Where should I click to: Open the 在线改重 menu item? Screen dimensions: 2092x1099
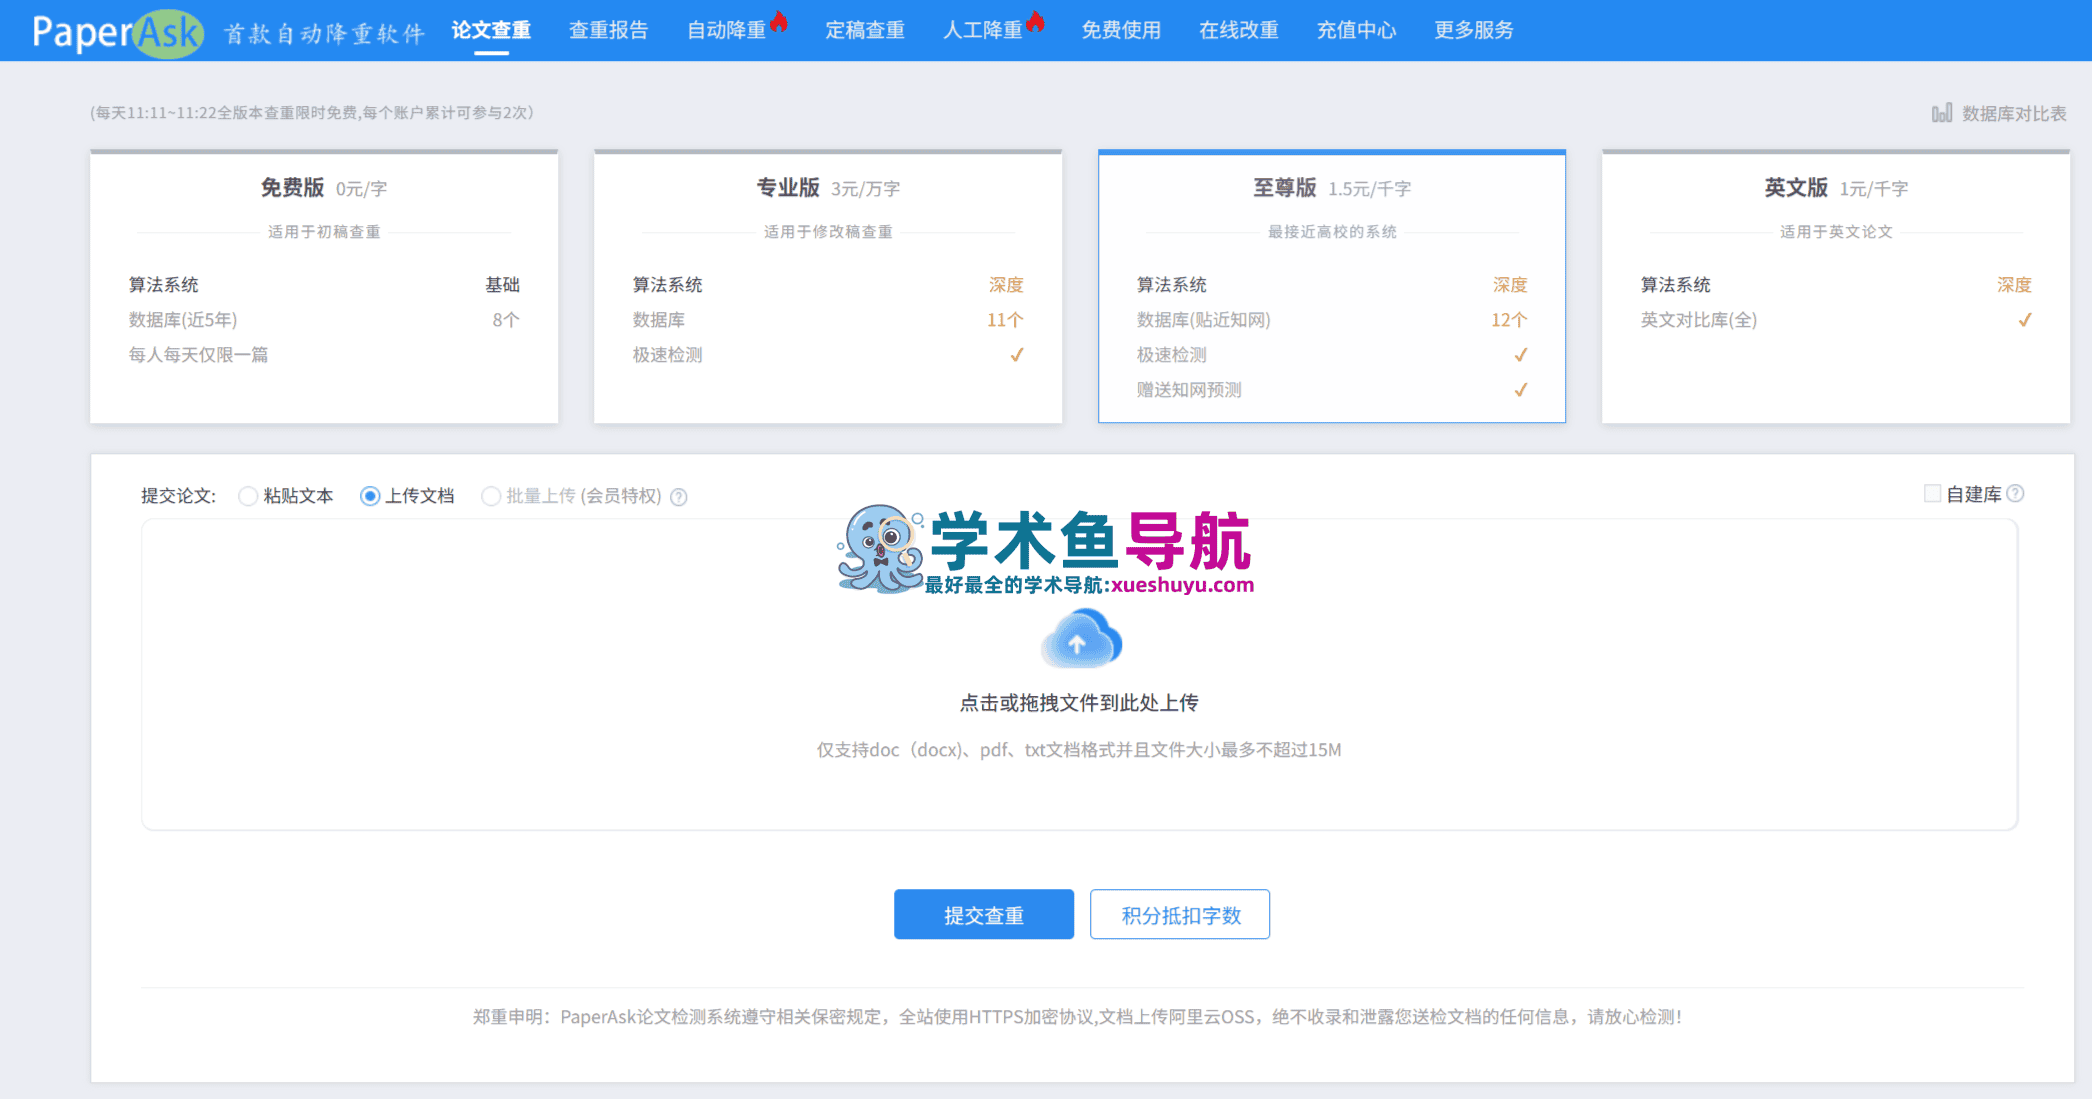pyautogui.click(x=1239, y=30)
